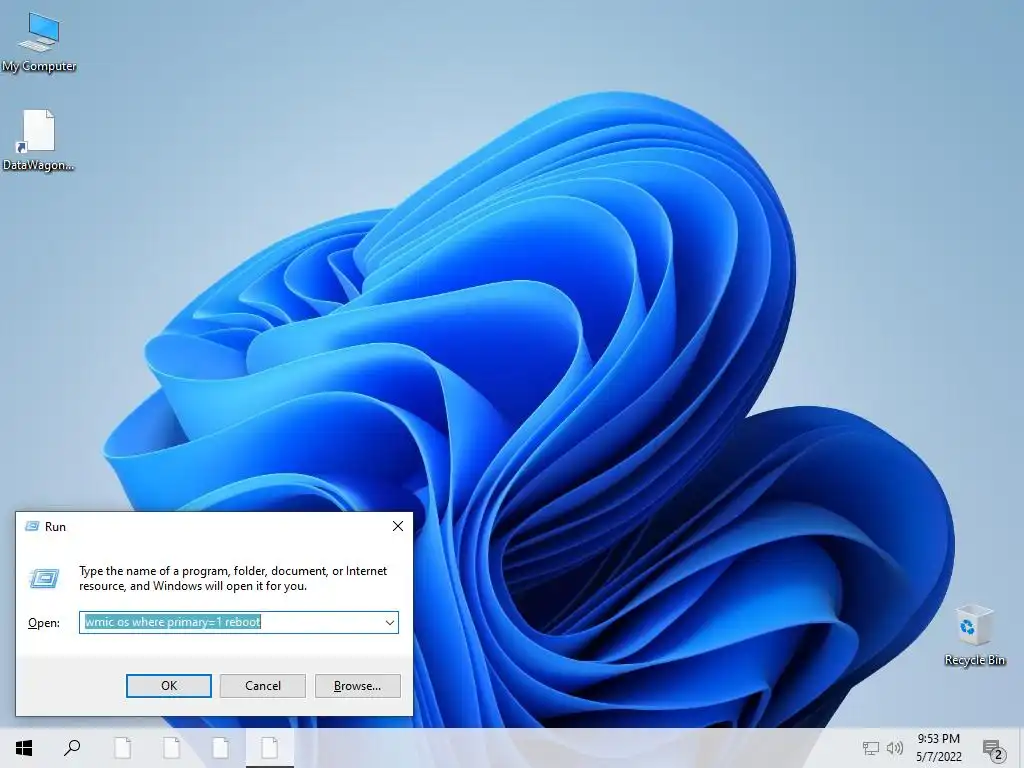Click the active Run taskbar icon
Screen dimensions: 1024x768
pos(270,748)
